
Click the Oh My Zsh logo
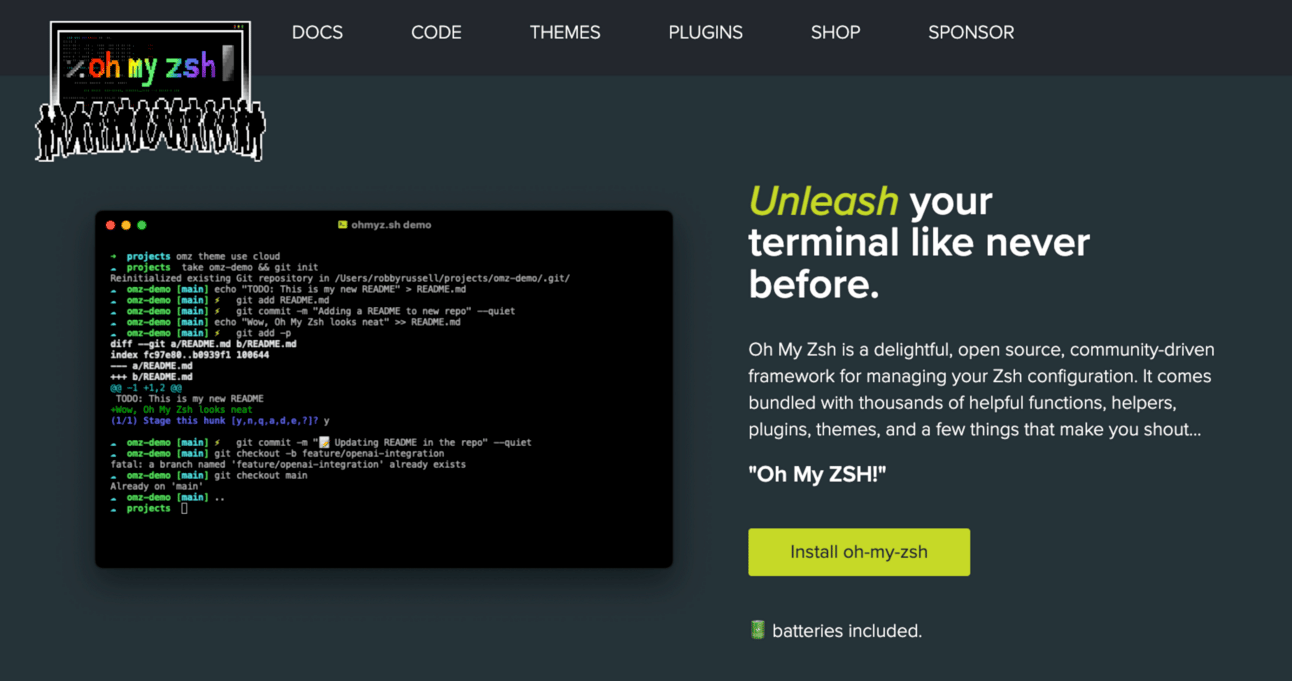tap(150, 91)
